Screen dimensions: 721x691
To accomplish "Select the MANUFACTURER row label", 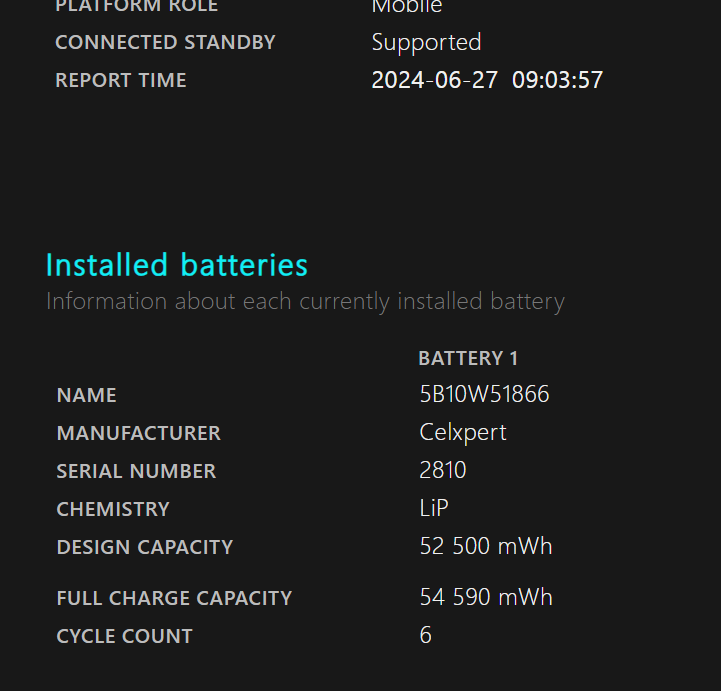I will click(139, 433).
